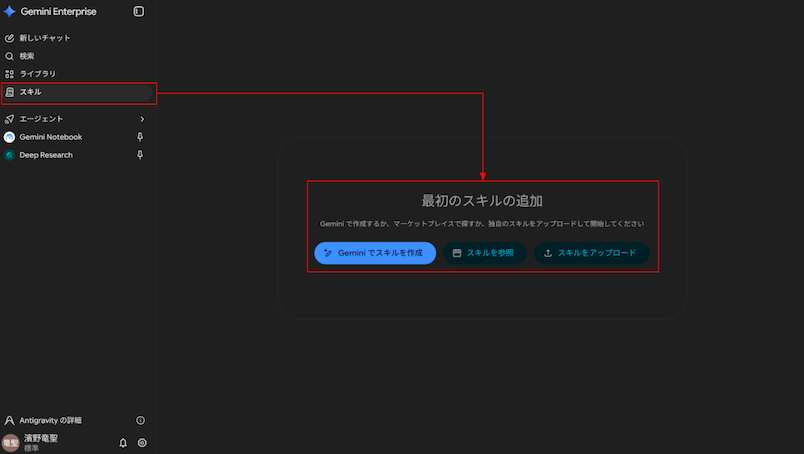This screenshot has height=454, width=804.
Task: Click the user profile avatar
Action: 10,443
